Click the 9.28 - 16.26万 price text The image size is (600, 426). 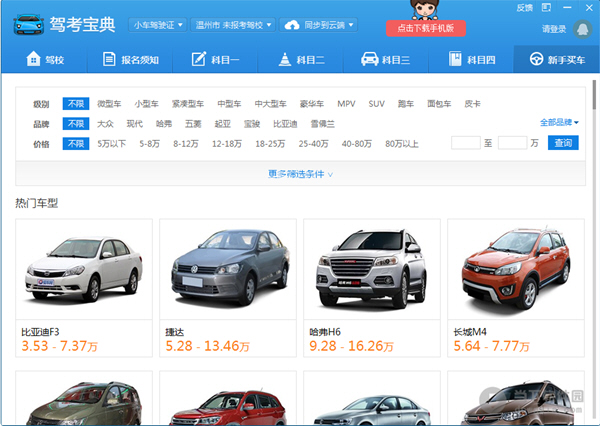tap(351, 346)
